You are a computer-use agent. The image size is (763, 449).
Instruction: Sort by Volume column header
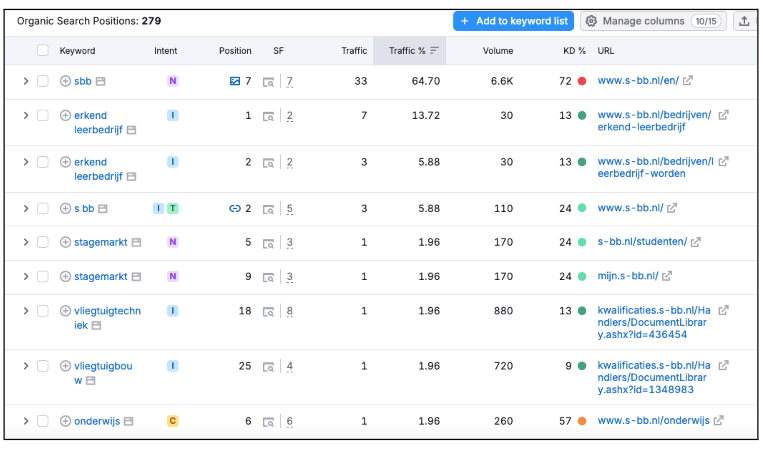pyautogui.click(x=497, y=50)
